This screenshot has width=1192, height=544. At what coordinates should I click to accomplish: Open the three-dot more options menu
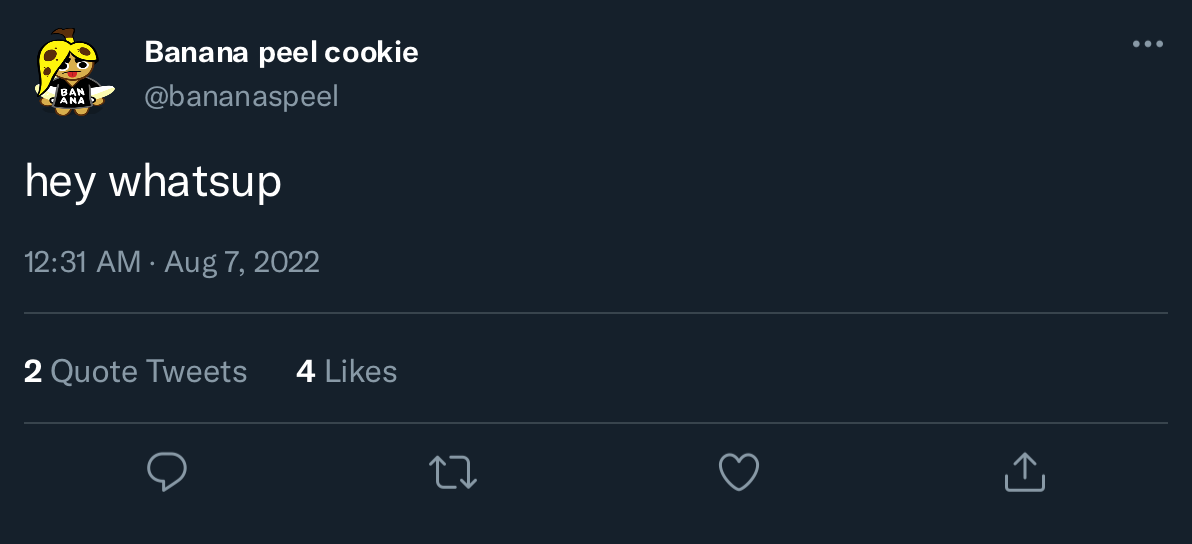click(x=1147, y=44)
